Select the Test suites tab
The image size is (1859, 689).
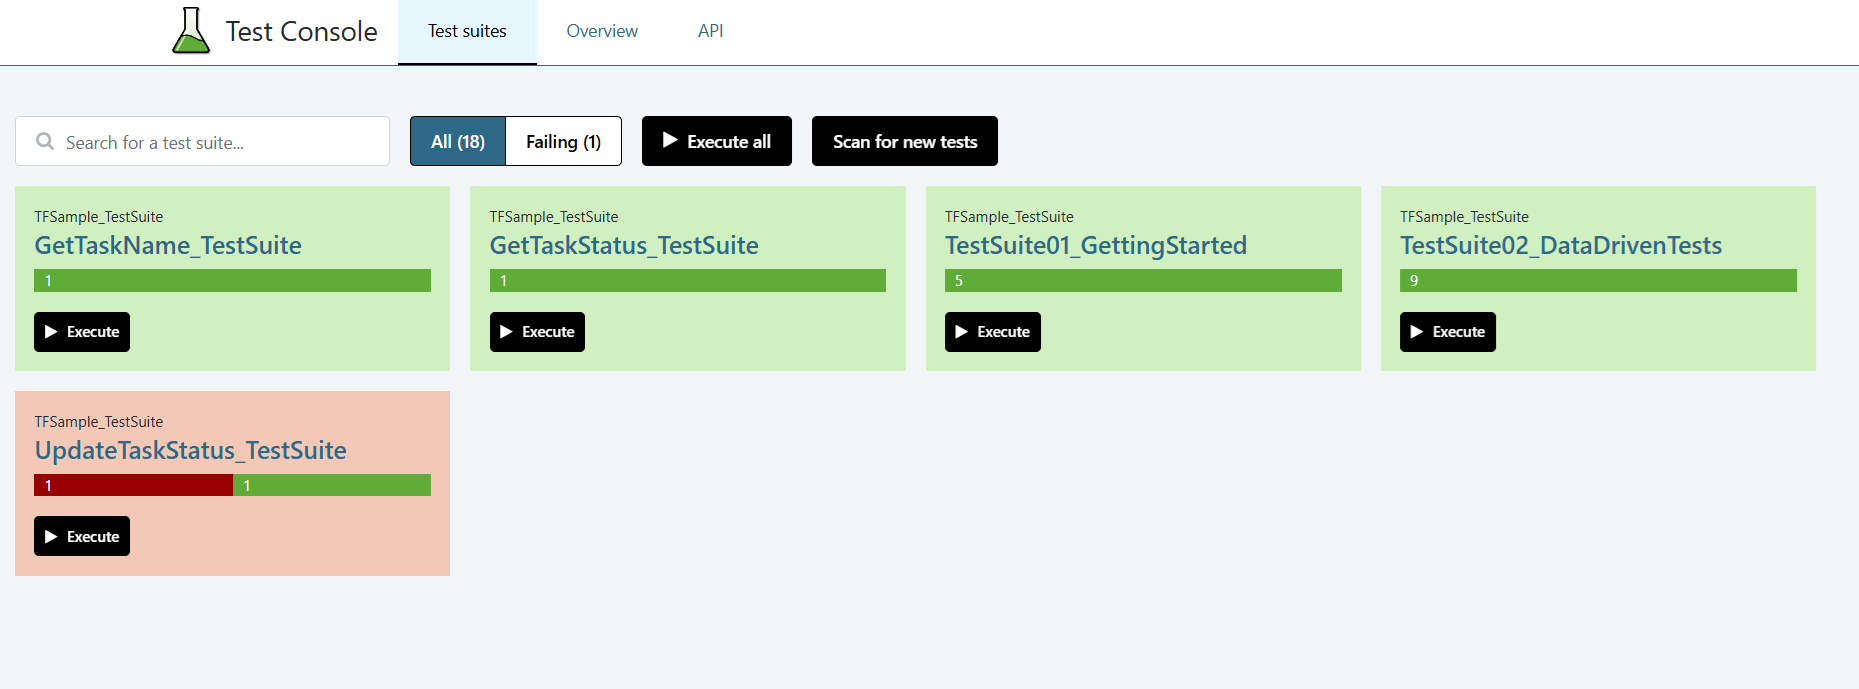click(x=467, y=31)
